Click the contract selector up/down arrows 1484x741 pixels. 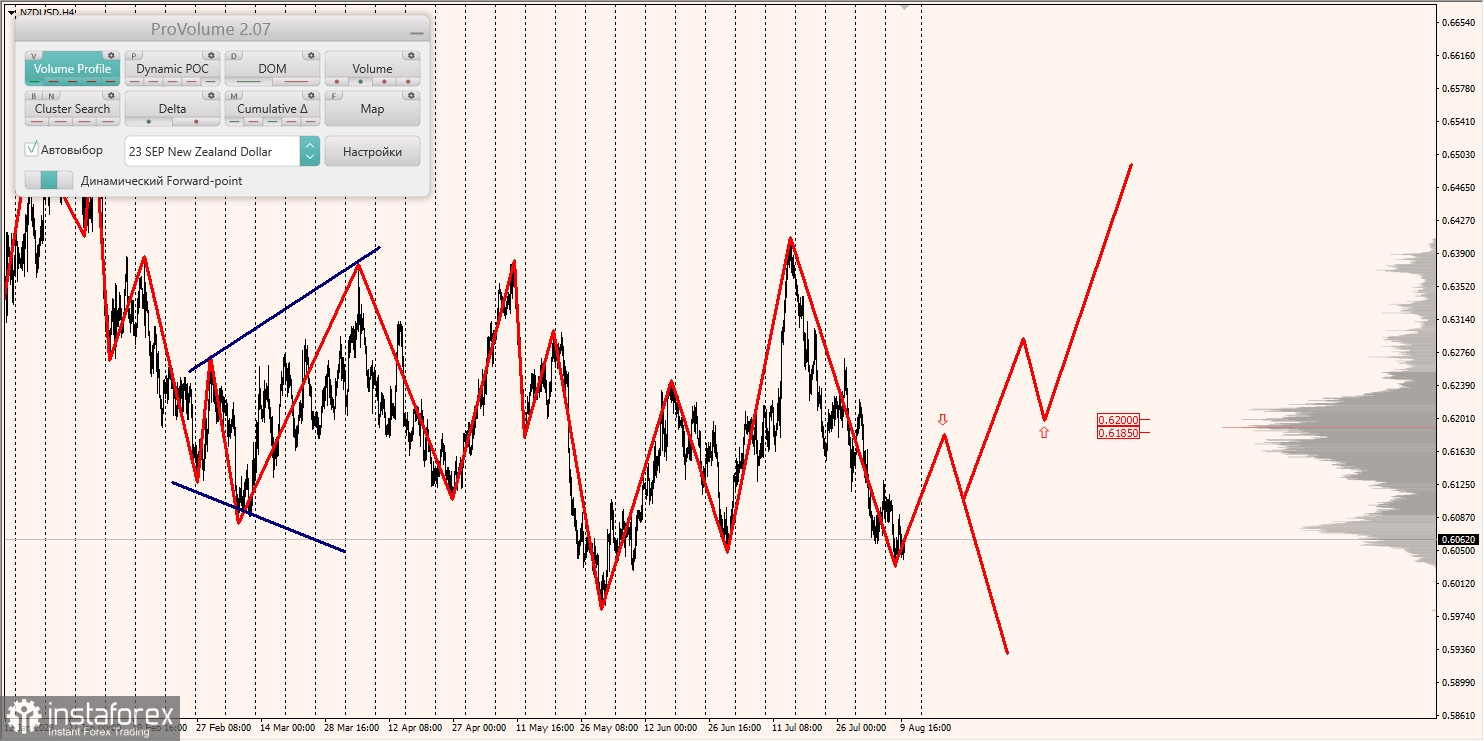pos(310,151)
